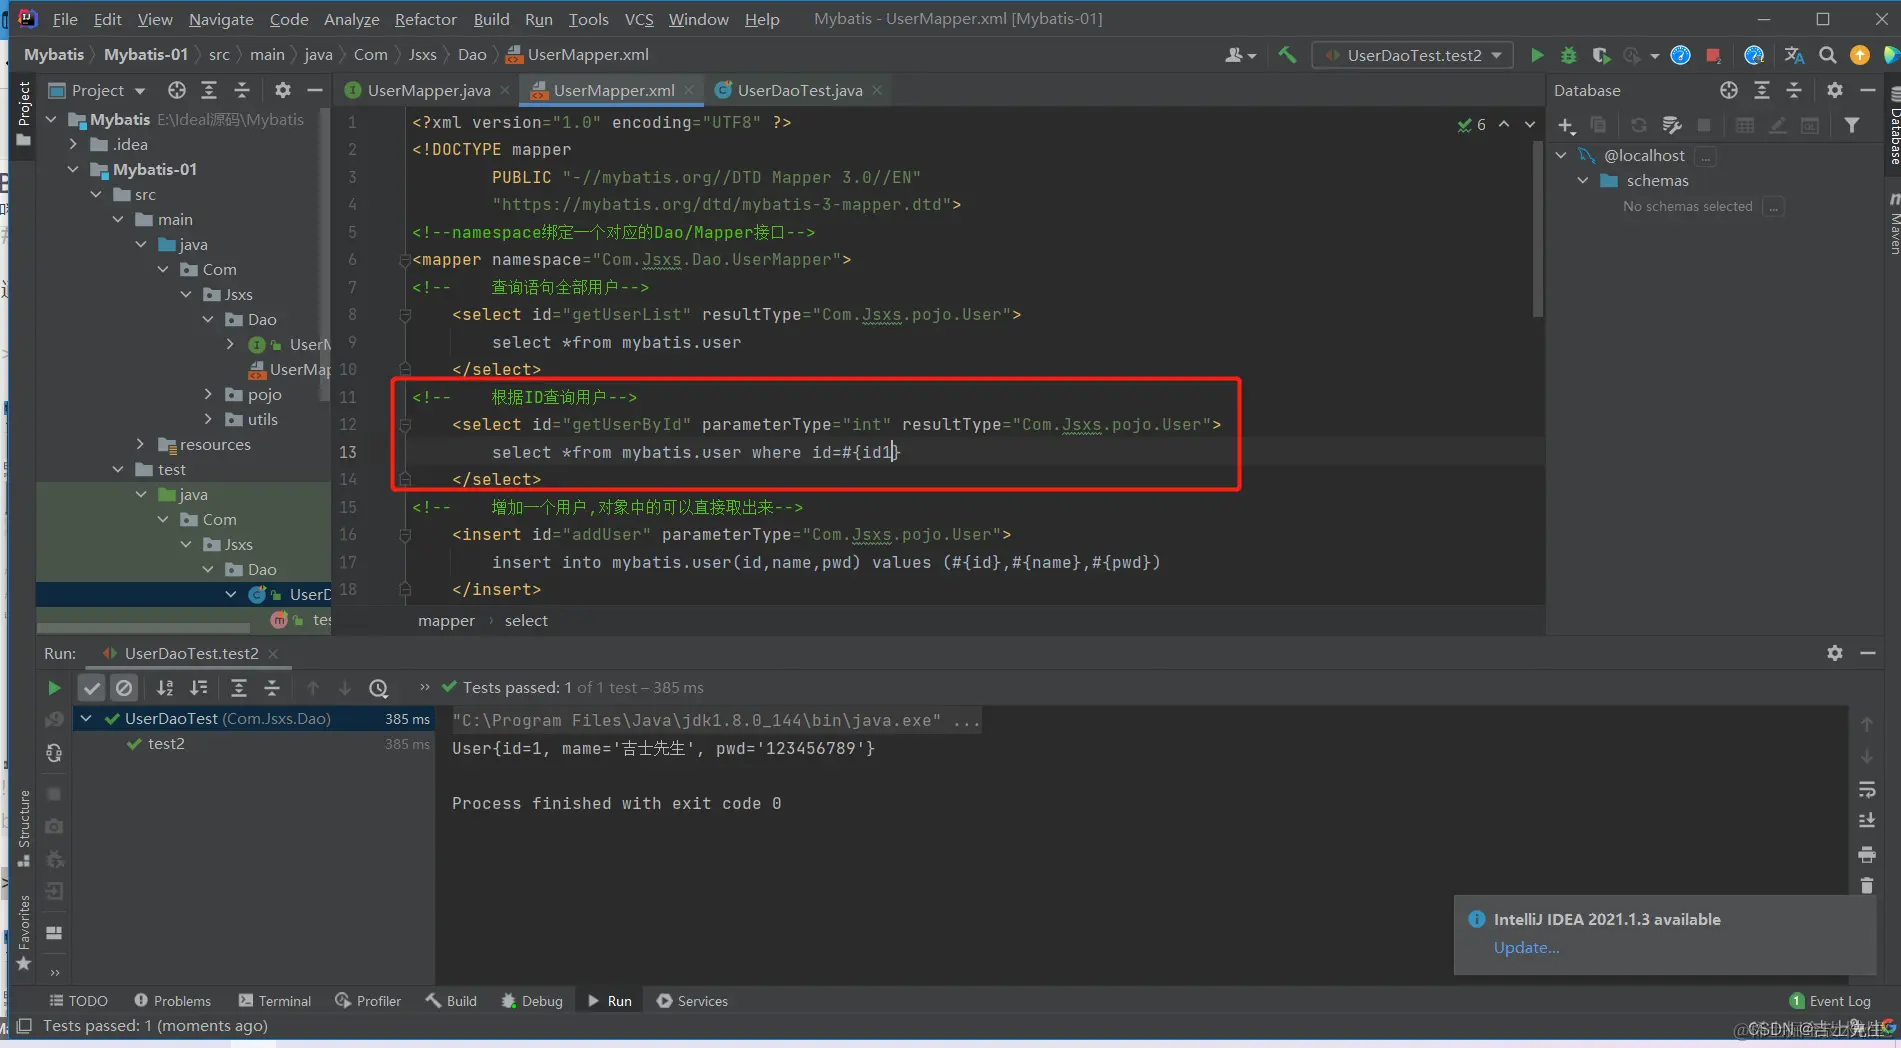Toggle soft-wrap in console output
This screenshot has height=1048, width=1901.
1866,790
